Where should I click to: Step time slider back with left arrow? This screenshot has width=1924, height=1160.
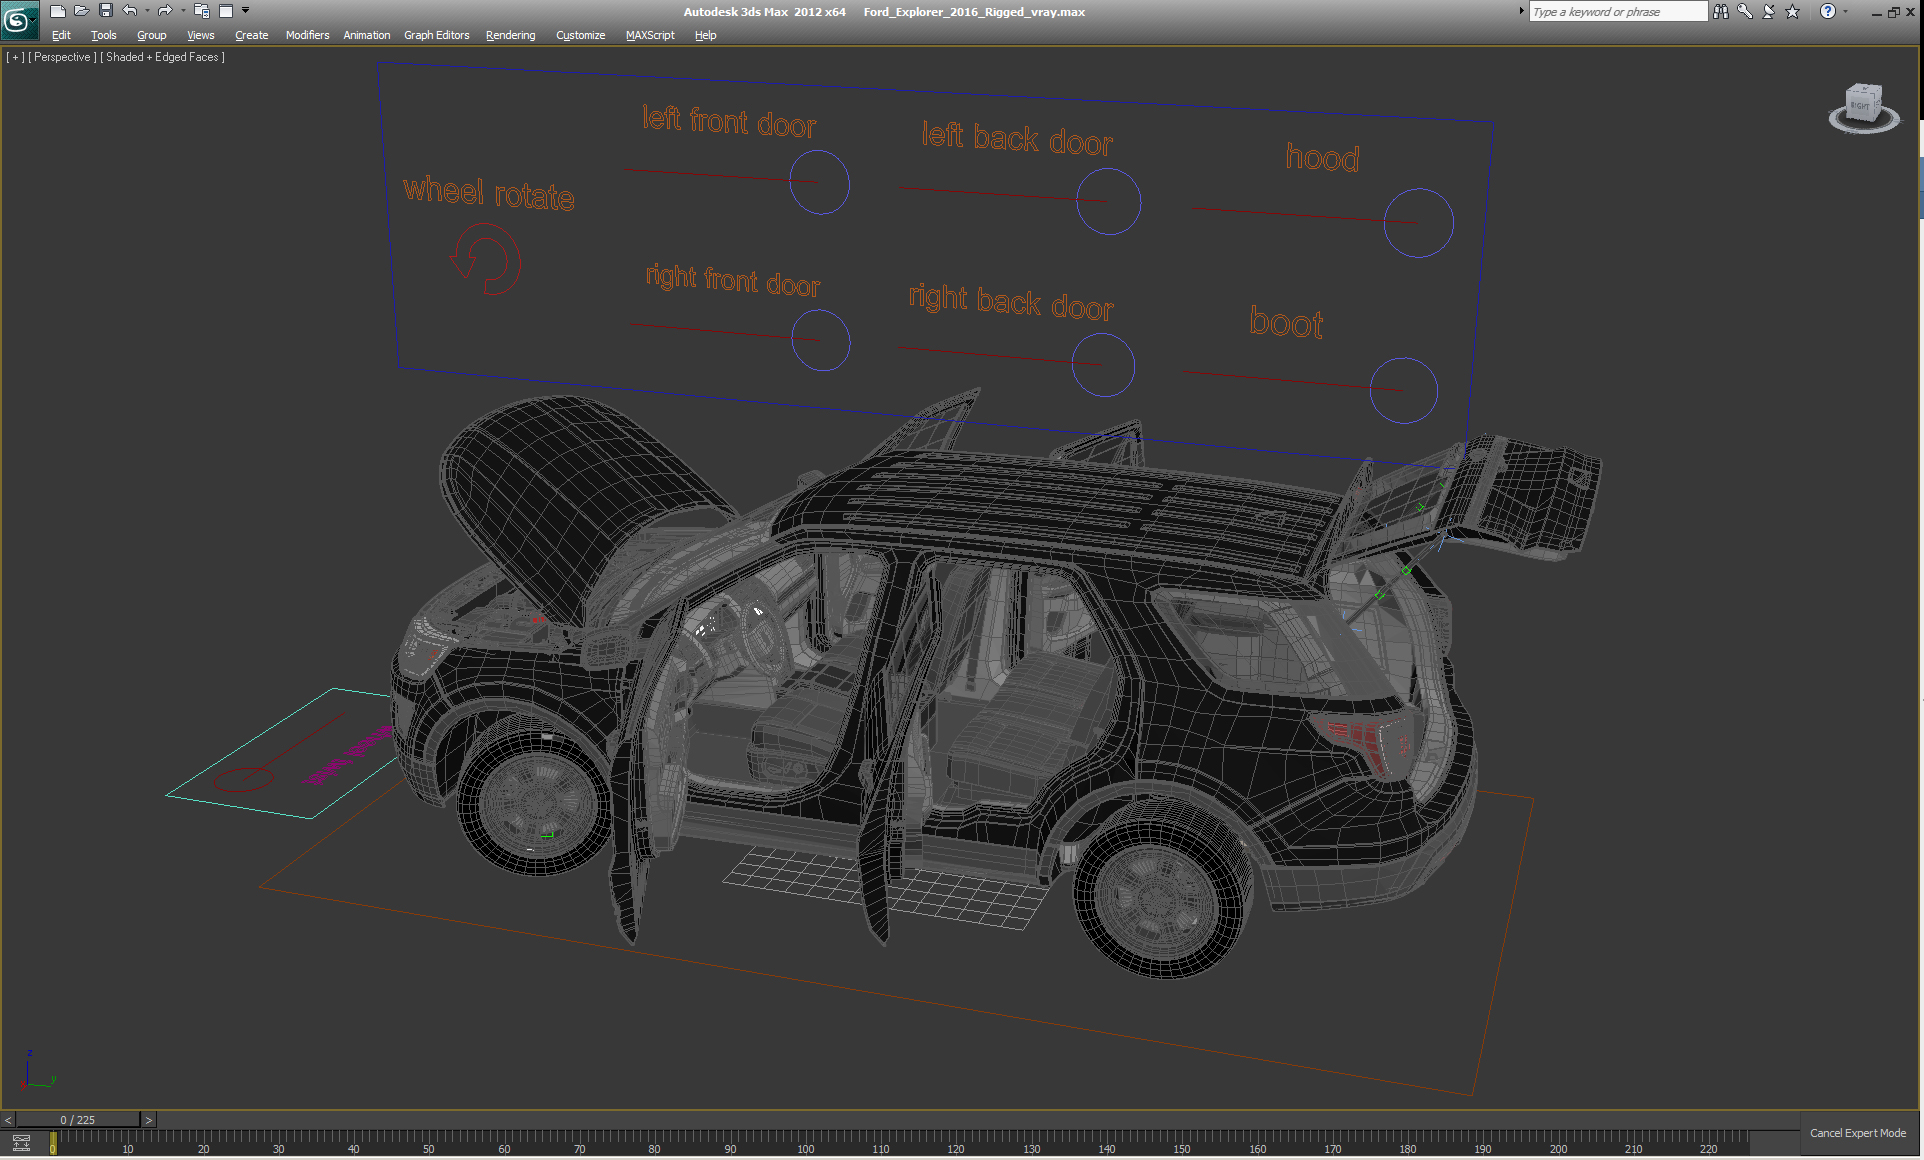(x=8, y=1120)
